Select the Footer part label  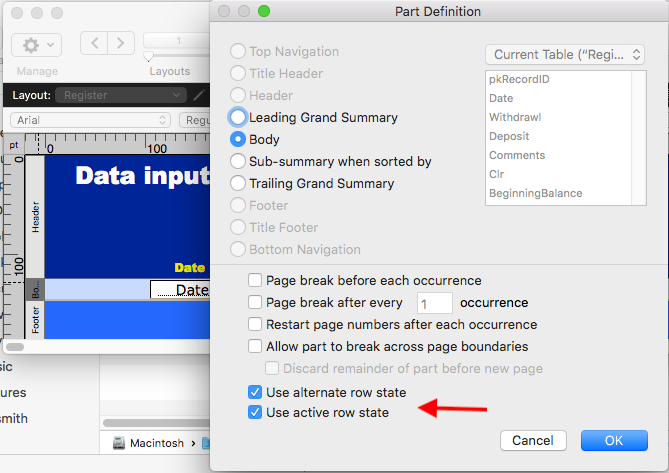35,320
